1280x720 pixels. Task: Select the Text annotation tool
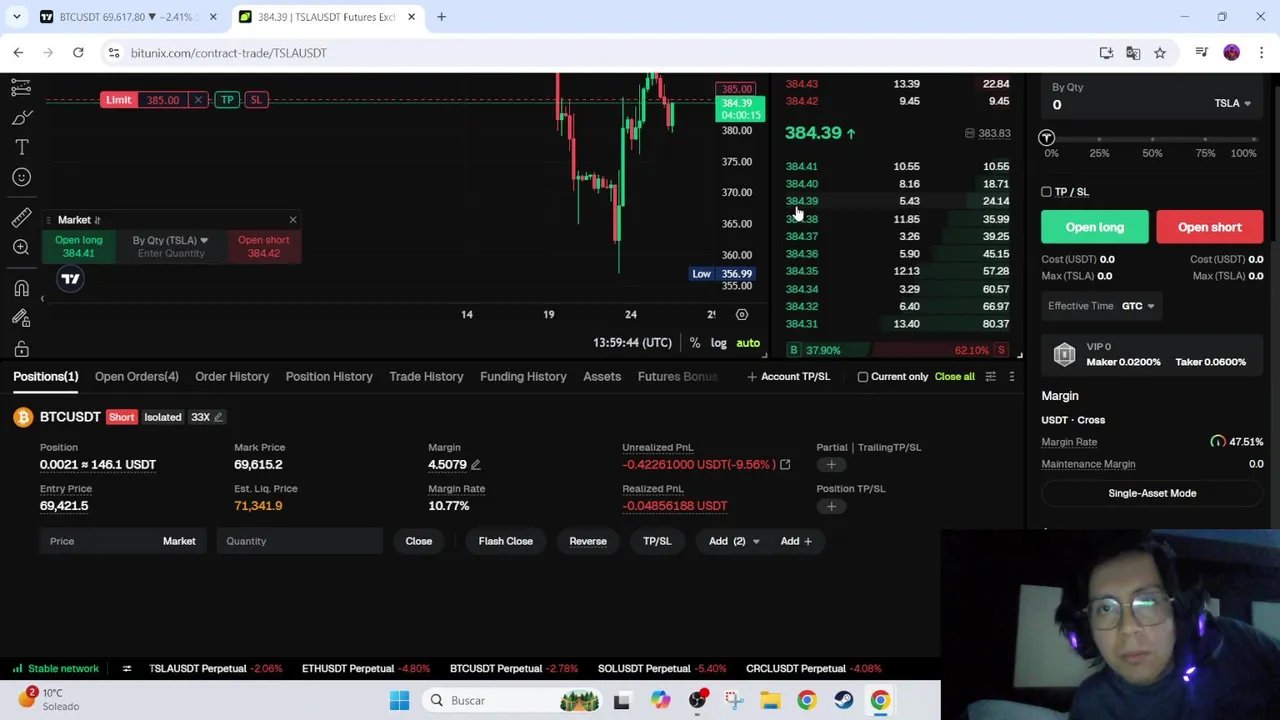point(21,148)
